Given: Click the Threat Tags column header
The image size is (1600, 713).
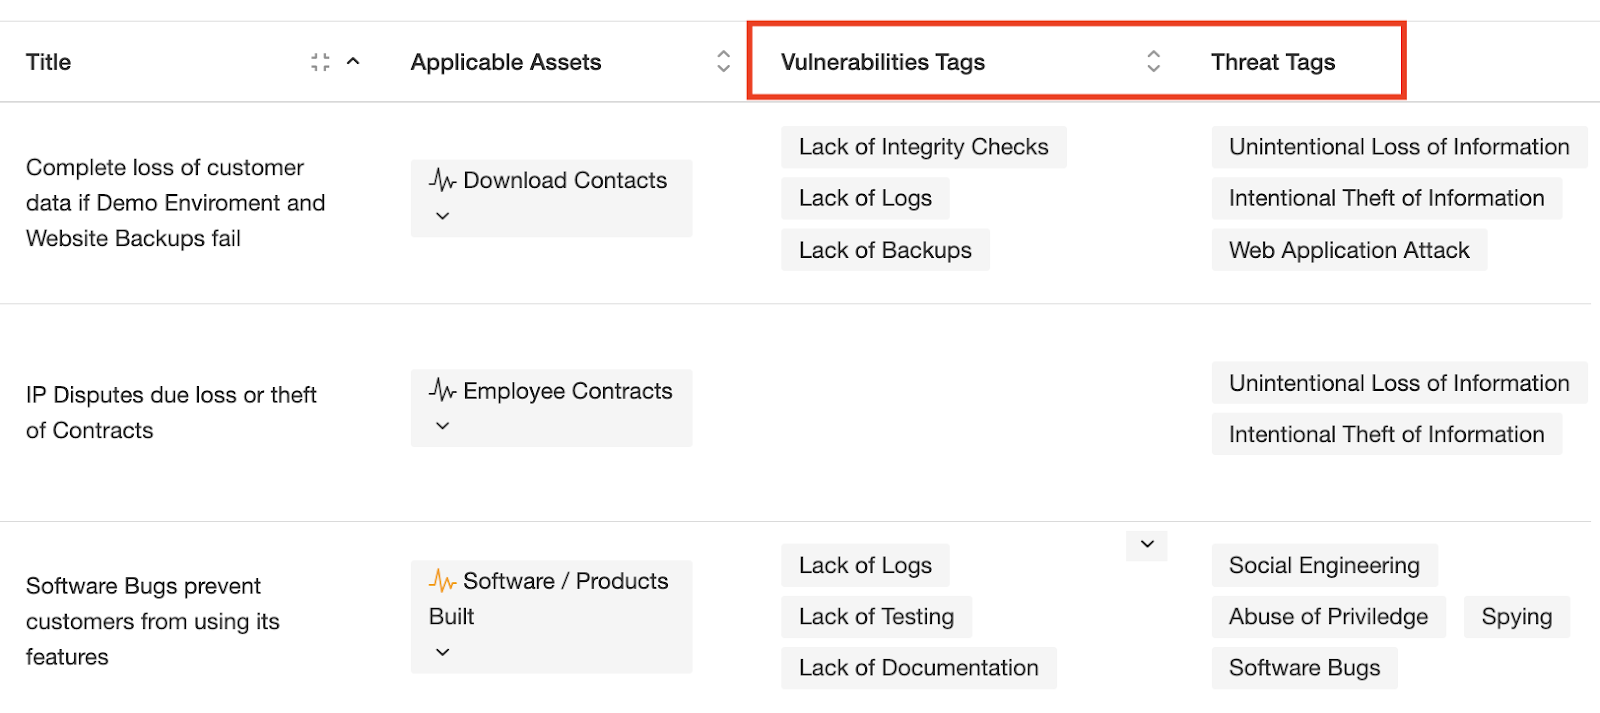Looking at the screenshot, I should pos(1272,62).
